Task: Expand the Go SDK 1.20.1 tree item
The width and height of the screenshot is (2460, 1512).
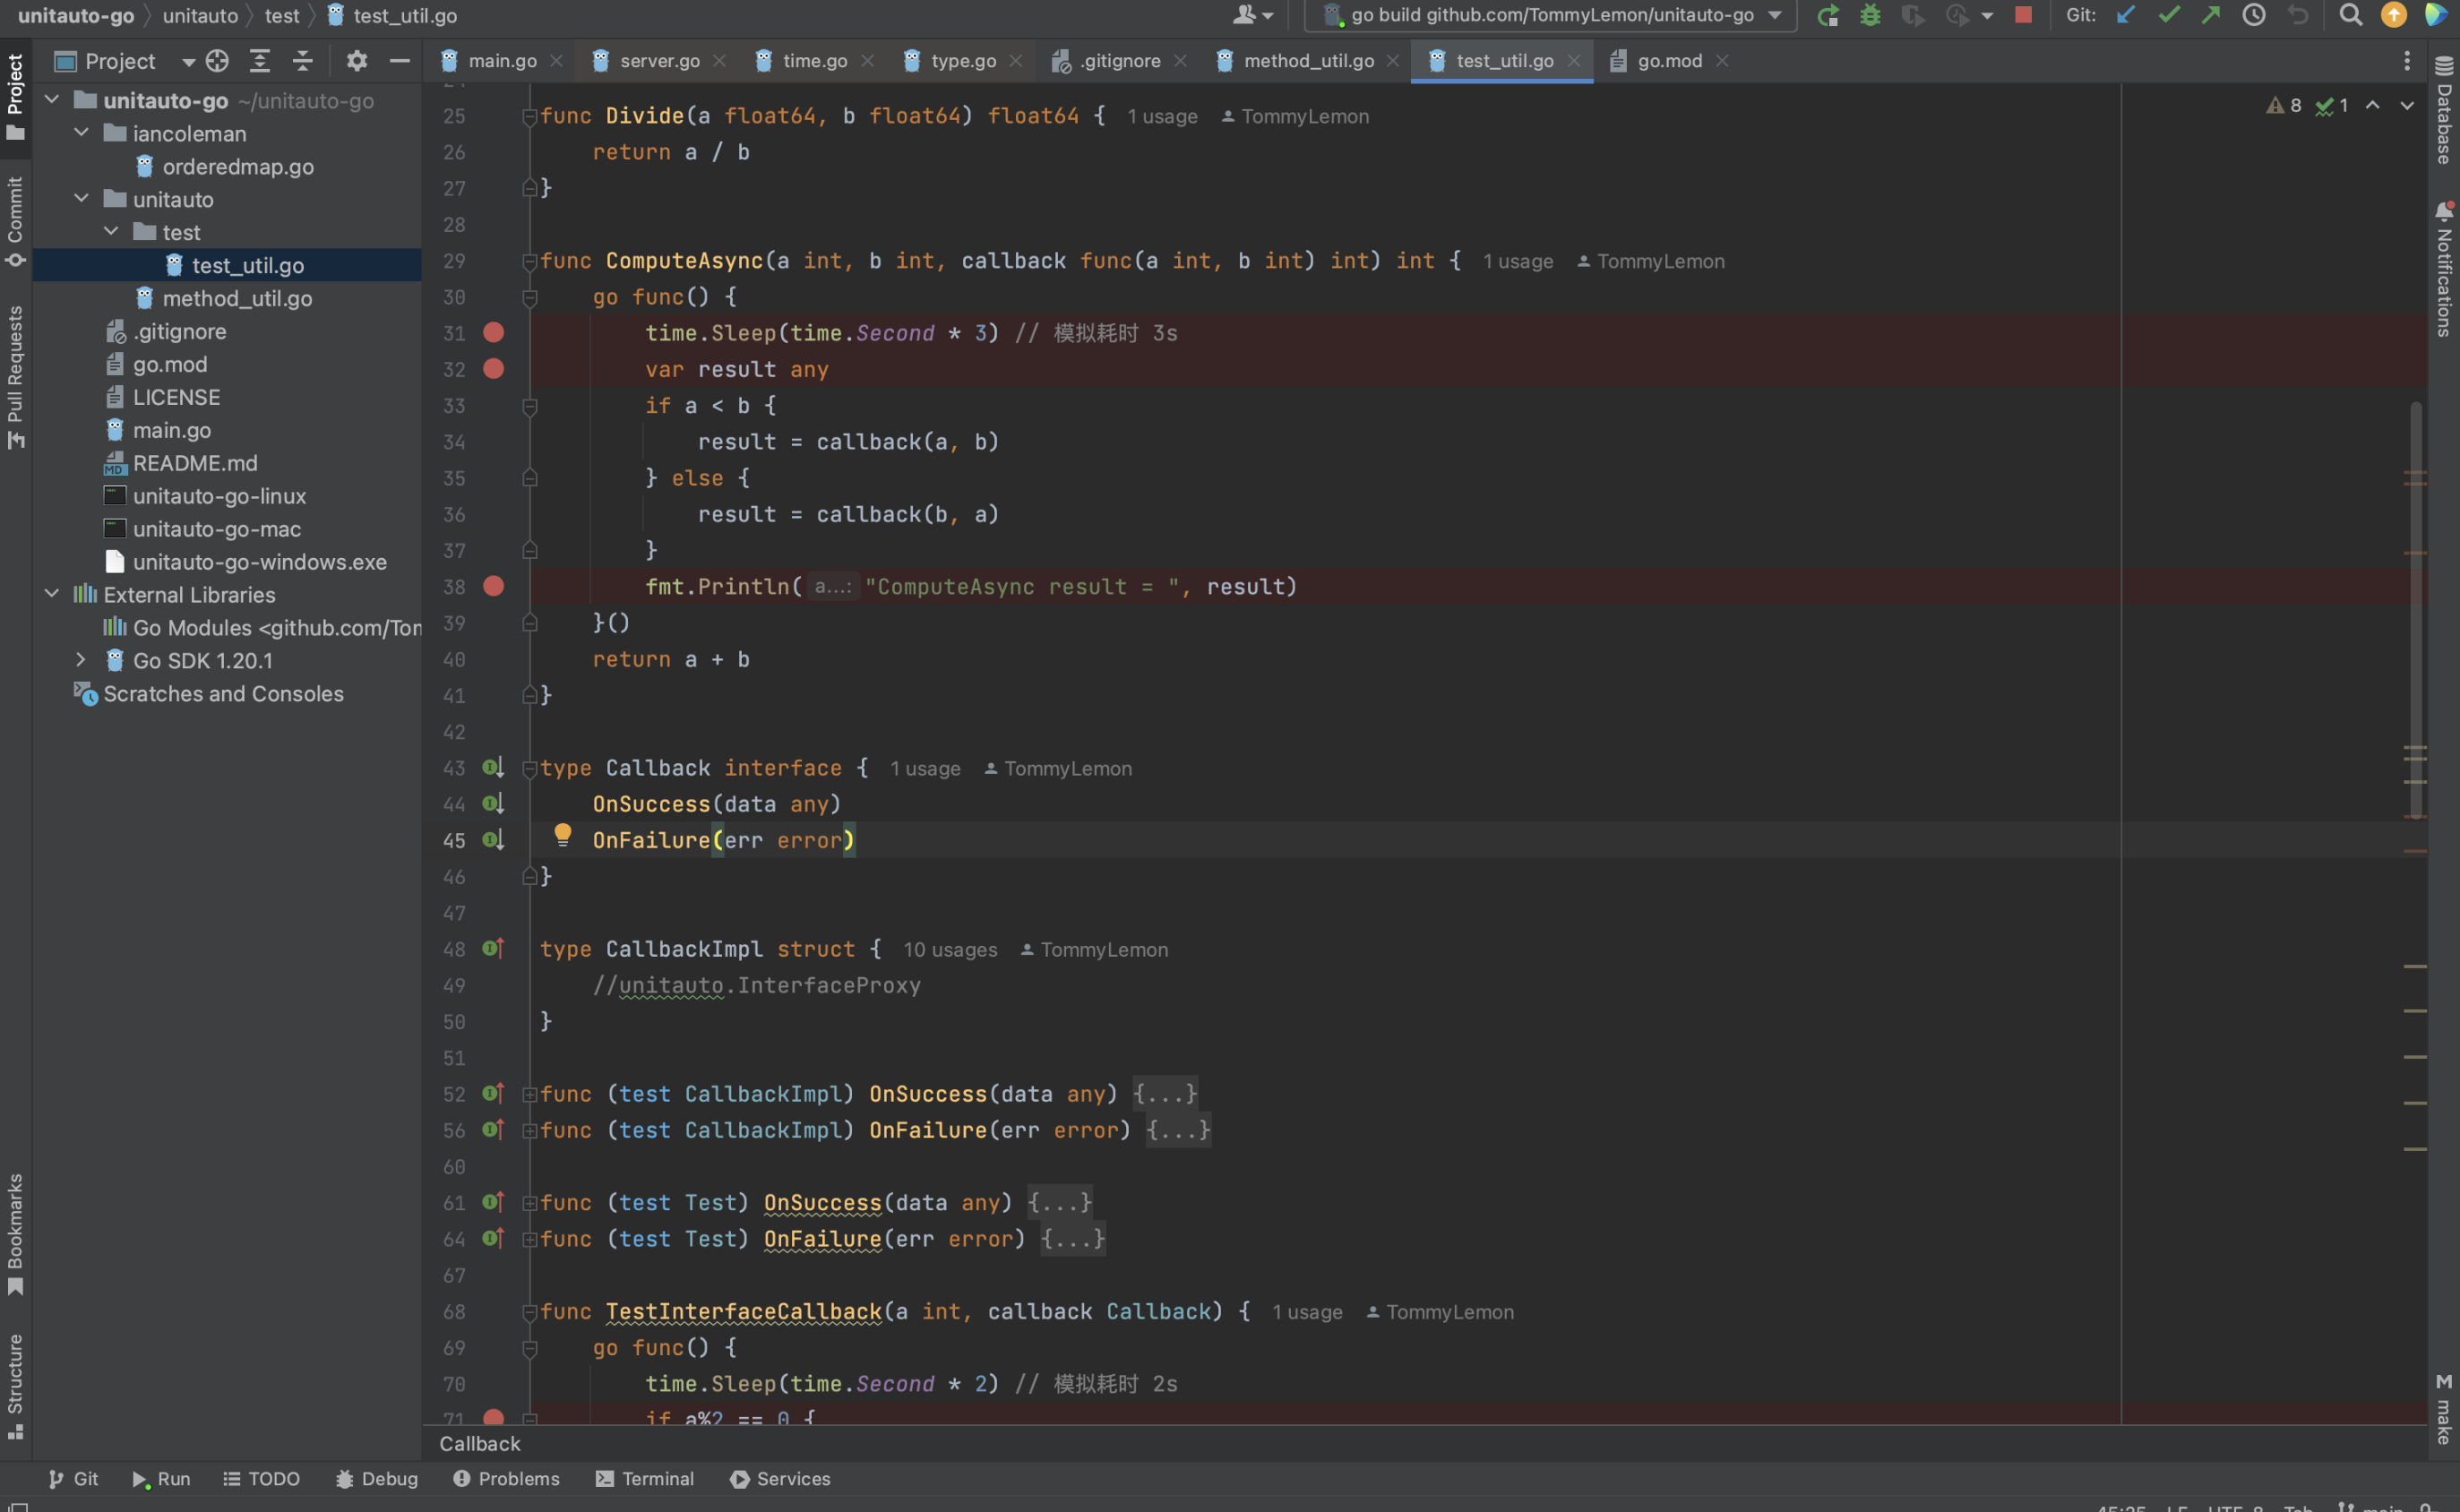Action: click(79, 660)
